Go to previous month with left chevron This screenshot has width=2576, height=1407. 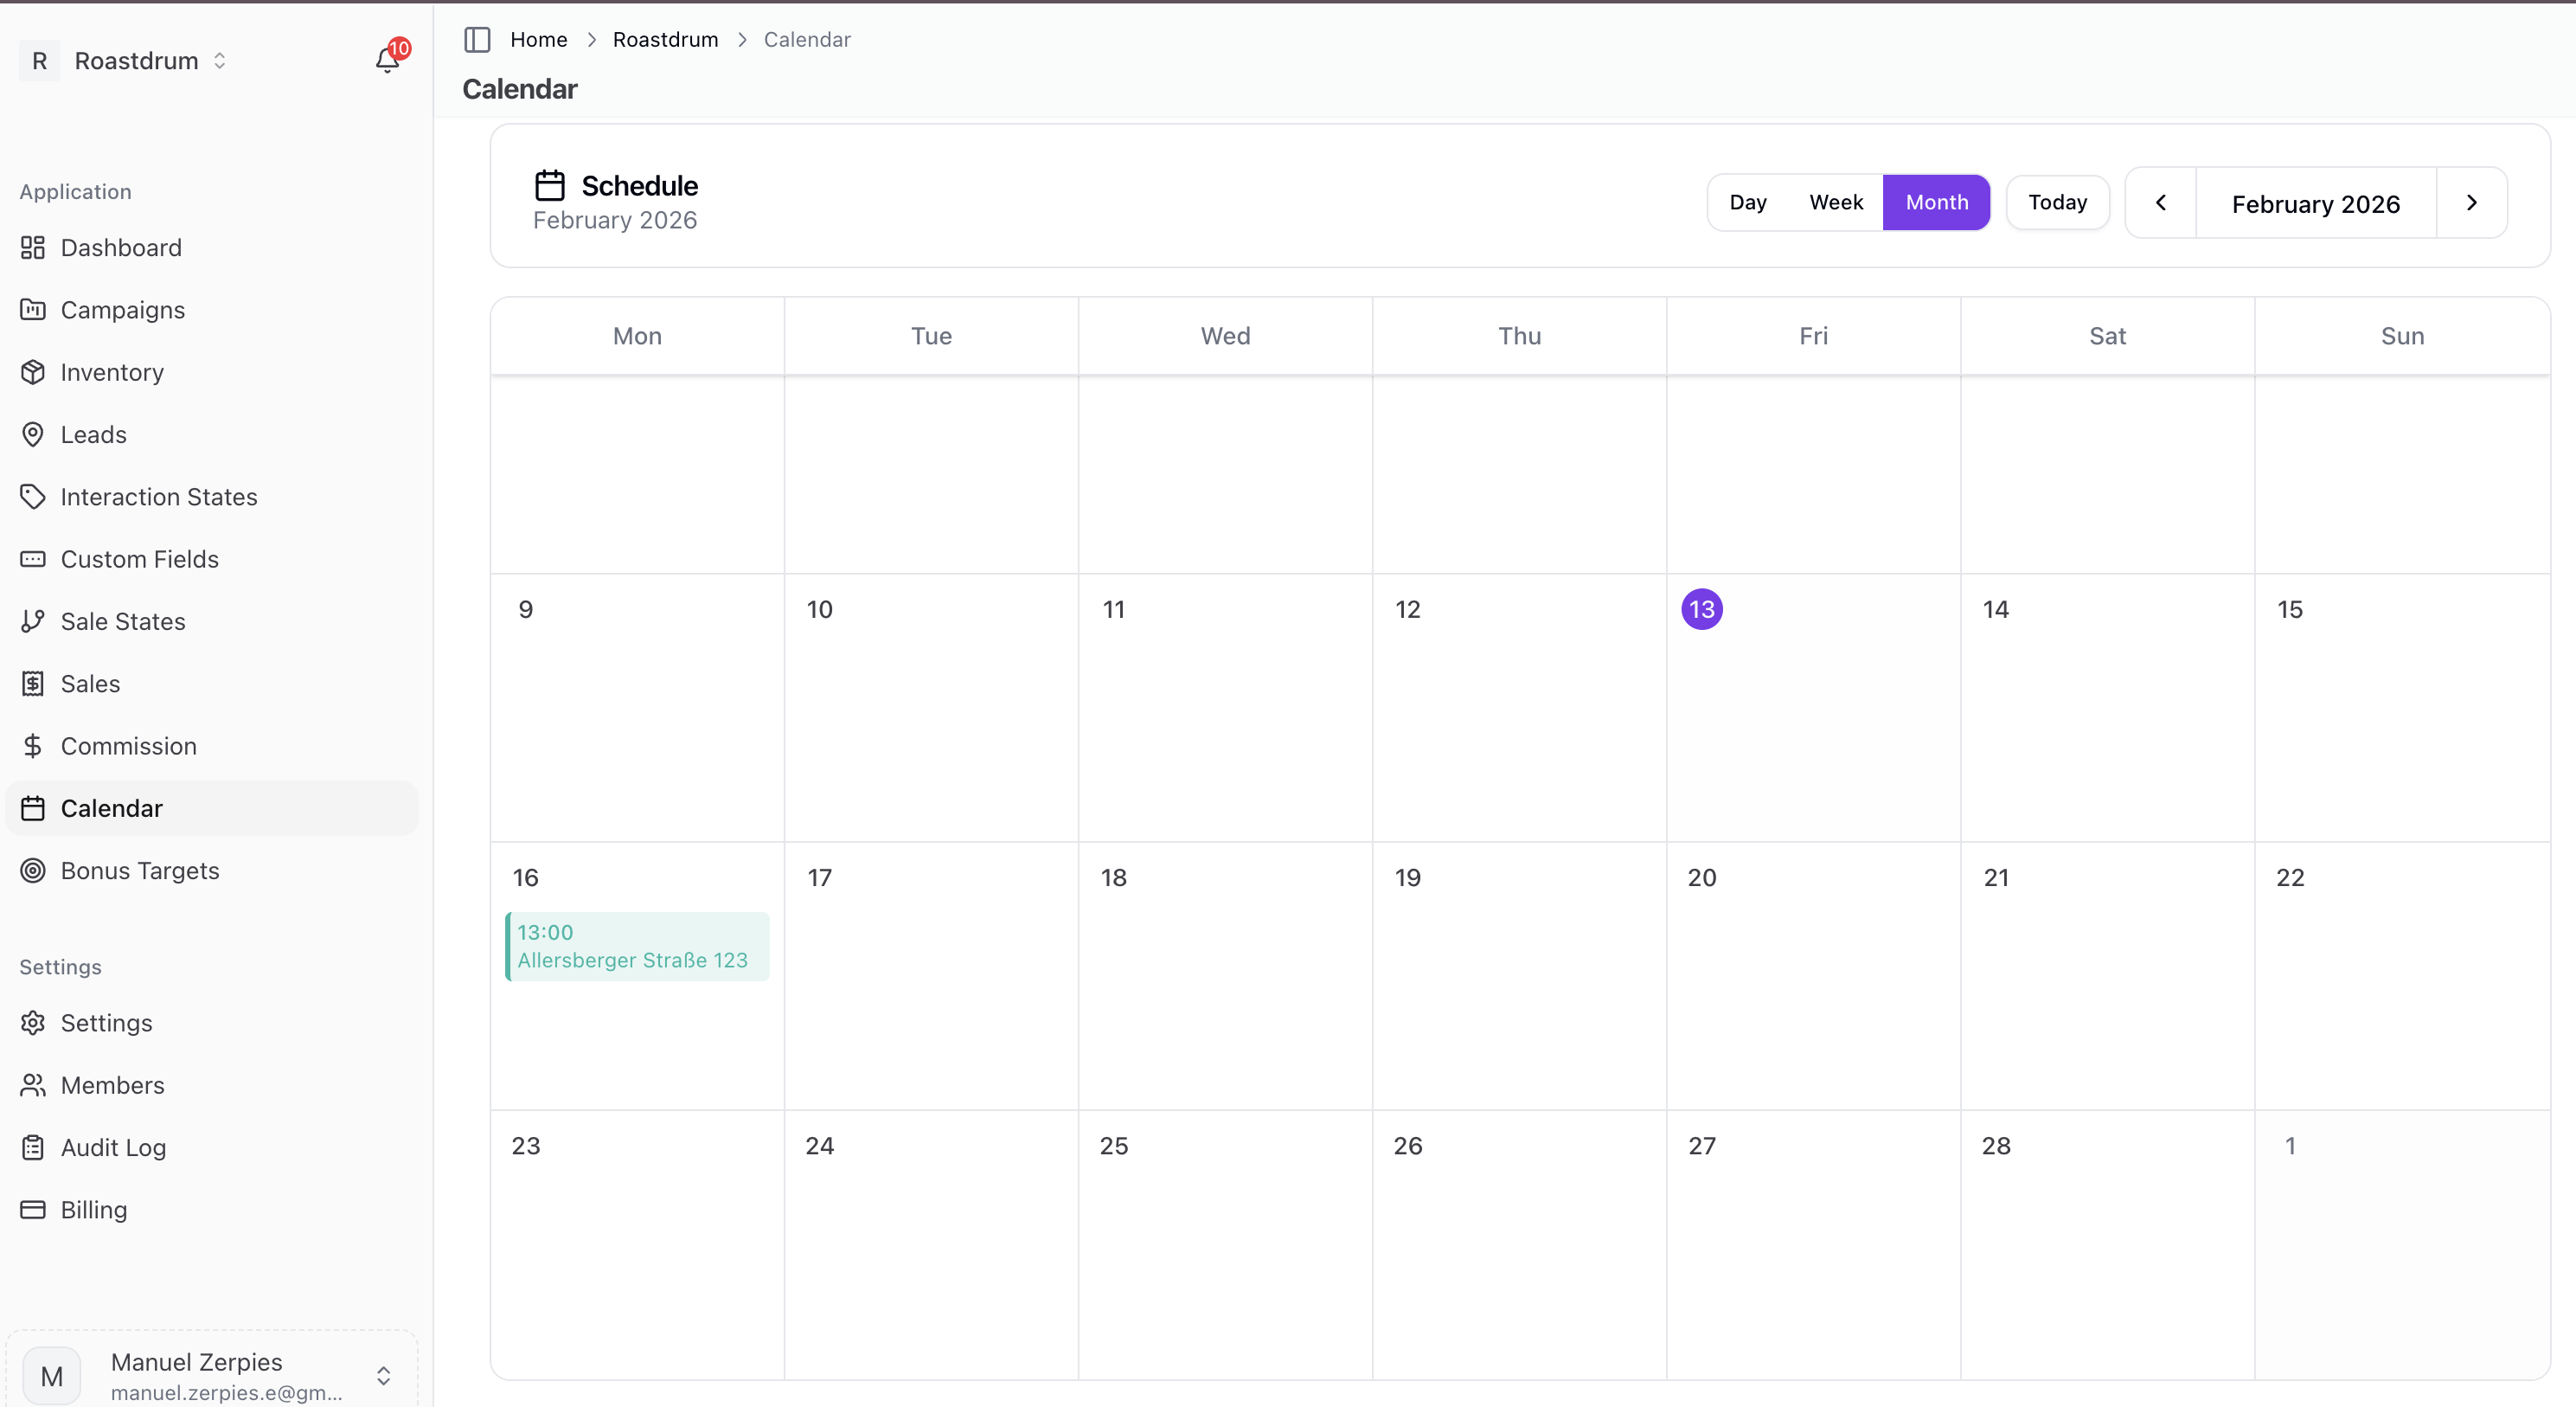(x=2160, y=203)
